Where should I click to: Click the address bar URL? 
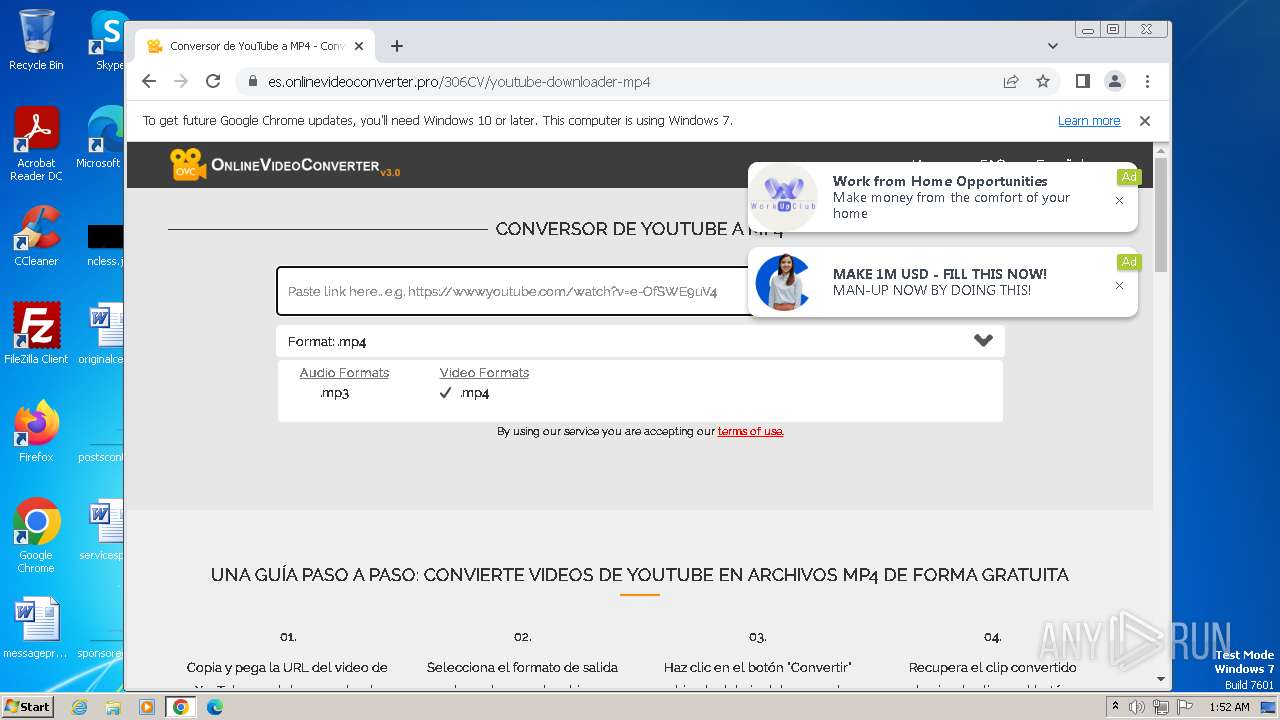pyautogui.click(x=459, y=82)
